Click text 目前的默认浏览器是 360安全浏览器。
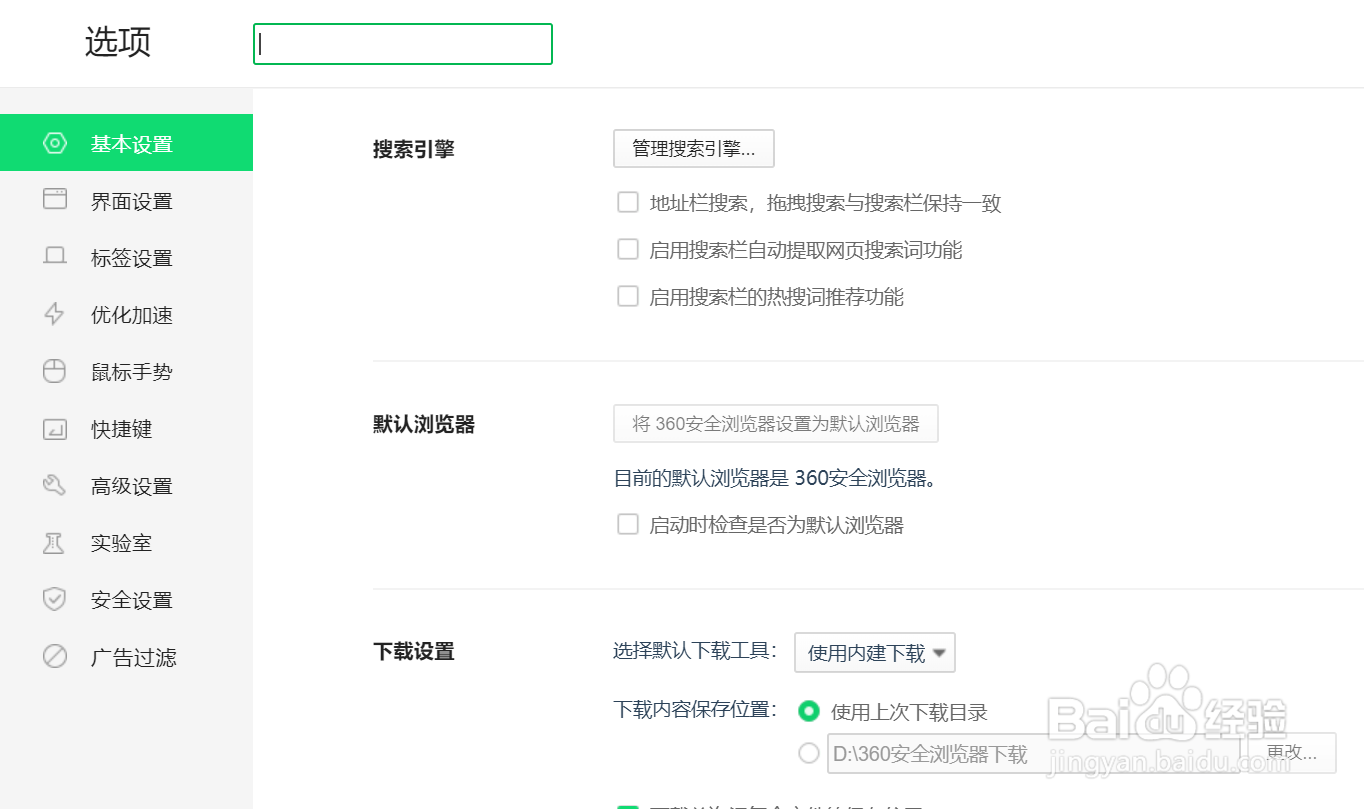Viewport: 1364px width, 809px height. [x=777, y=478]
